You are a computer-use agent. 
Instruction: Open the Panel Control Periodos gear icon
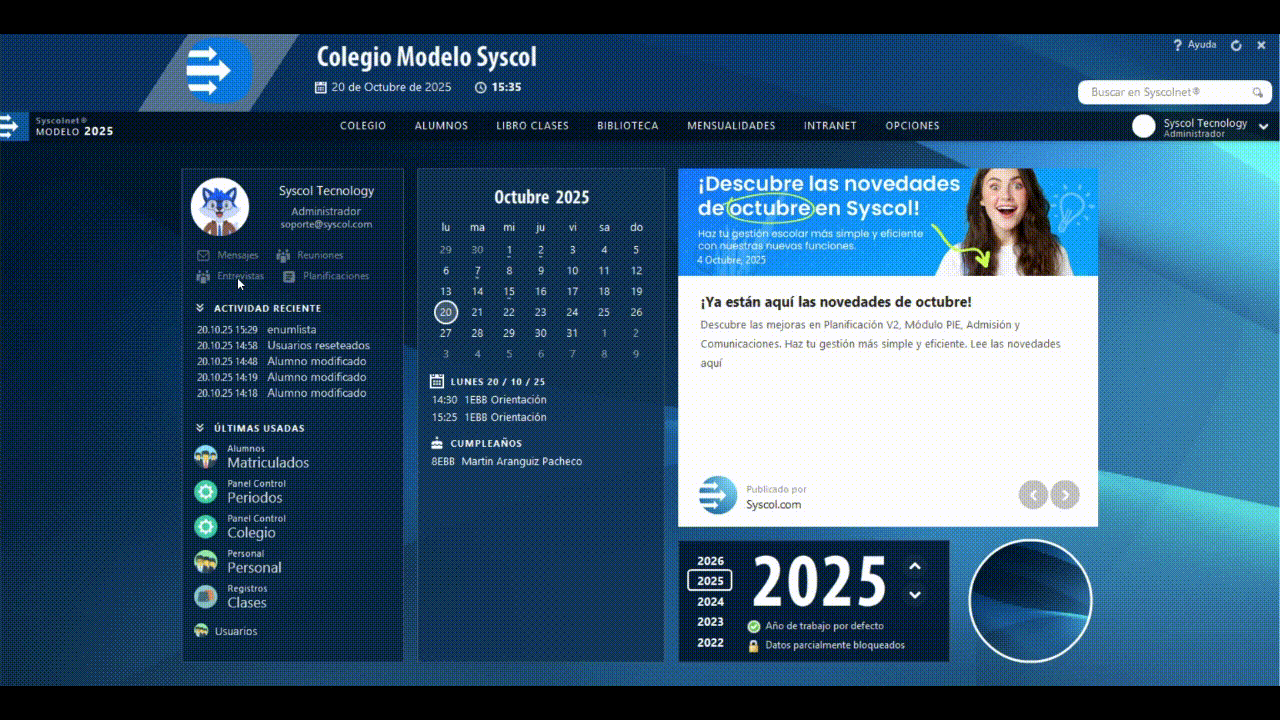[206, 491]
